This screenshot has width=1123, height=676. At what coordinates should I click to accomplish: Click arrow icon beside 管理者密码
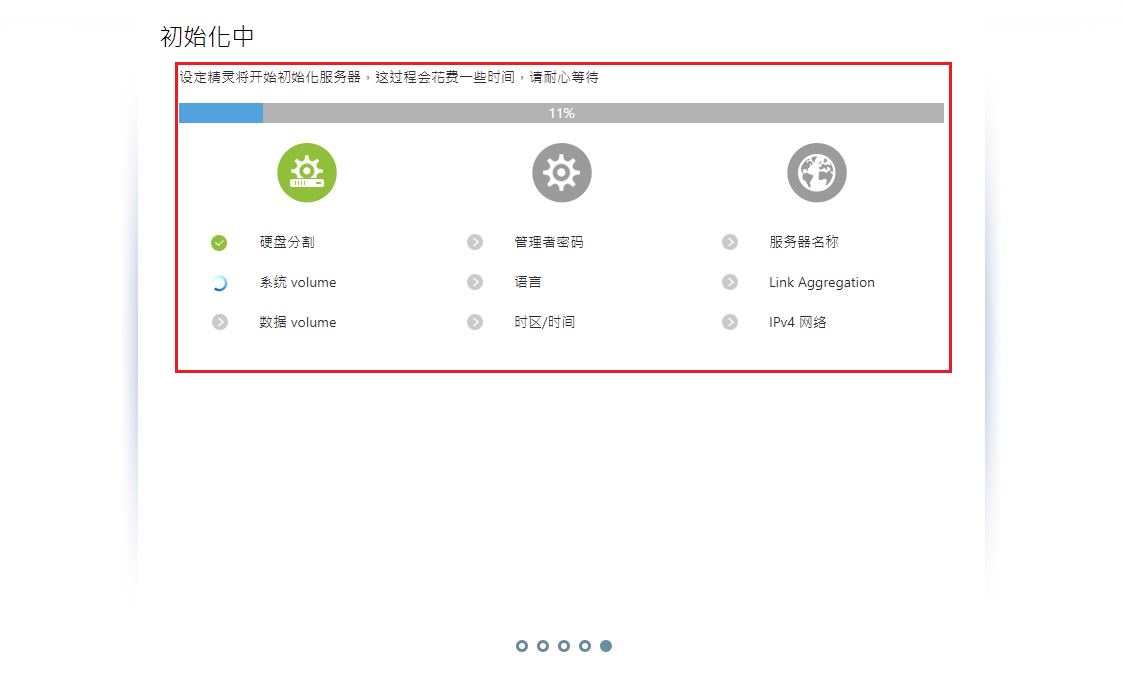474,242
